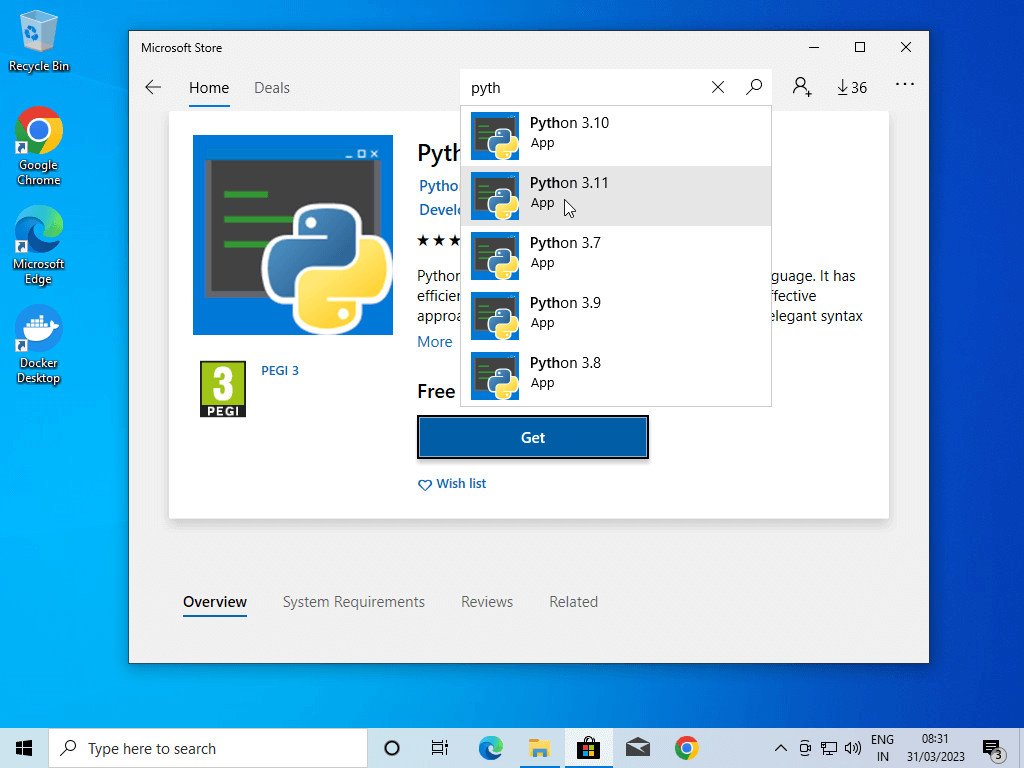The width and height of the screenshot is (1024, 768).
Task: Open Edge from the taskbar
Action: pyautogui.click(x=490, y=748)
